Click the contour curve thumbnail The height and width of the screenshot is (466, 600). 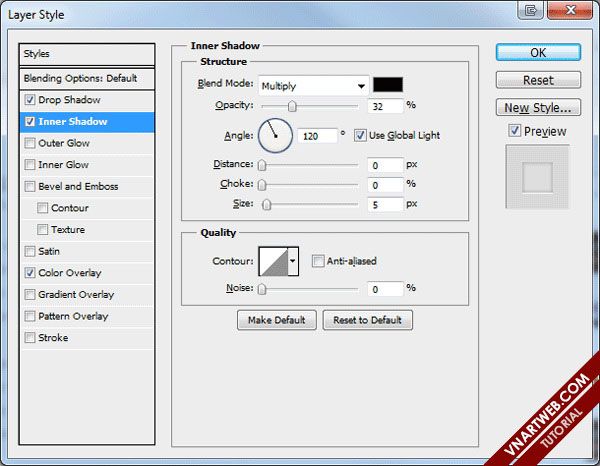tap(272, 261)
